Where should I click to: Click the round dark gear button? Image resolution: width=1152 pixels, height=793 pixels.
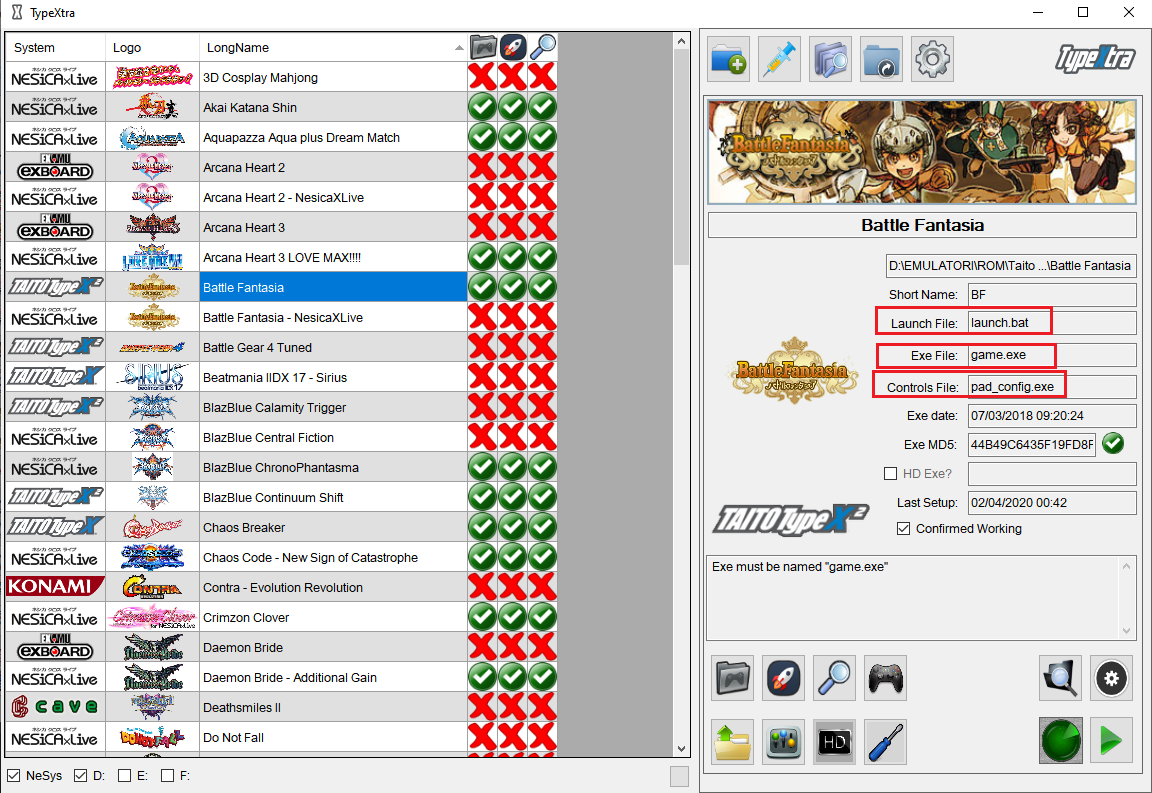click(1111, 678)
